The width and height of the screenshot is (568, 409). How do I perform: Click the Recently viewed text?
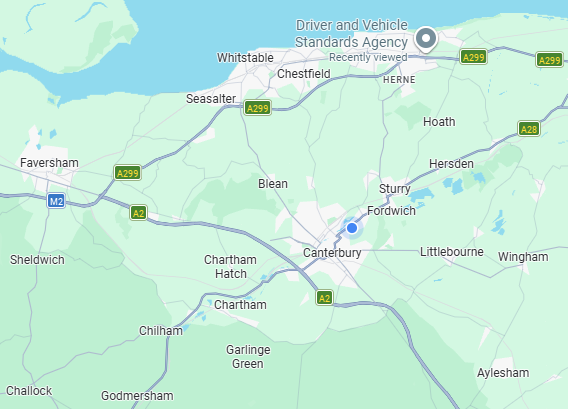coord(368,57)
